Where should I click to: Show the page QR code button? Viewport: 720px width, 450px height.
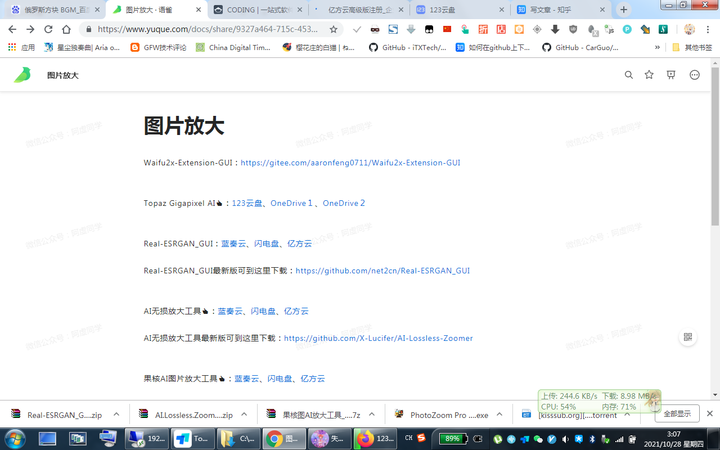point(688,337)
